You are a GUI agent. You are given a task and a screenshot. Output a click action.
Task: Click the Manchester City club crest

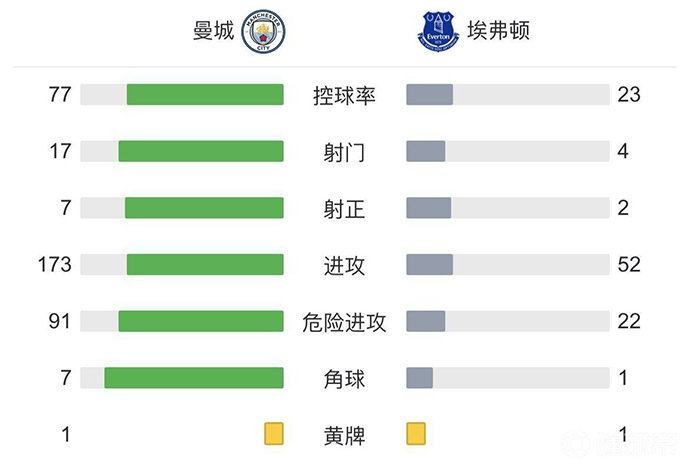coord(264,31)
